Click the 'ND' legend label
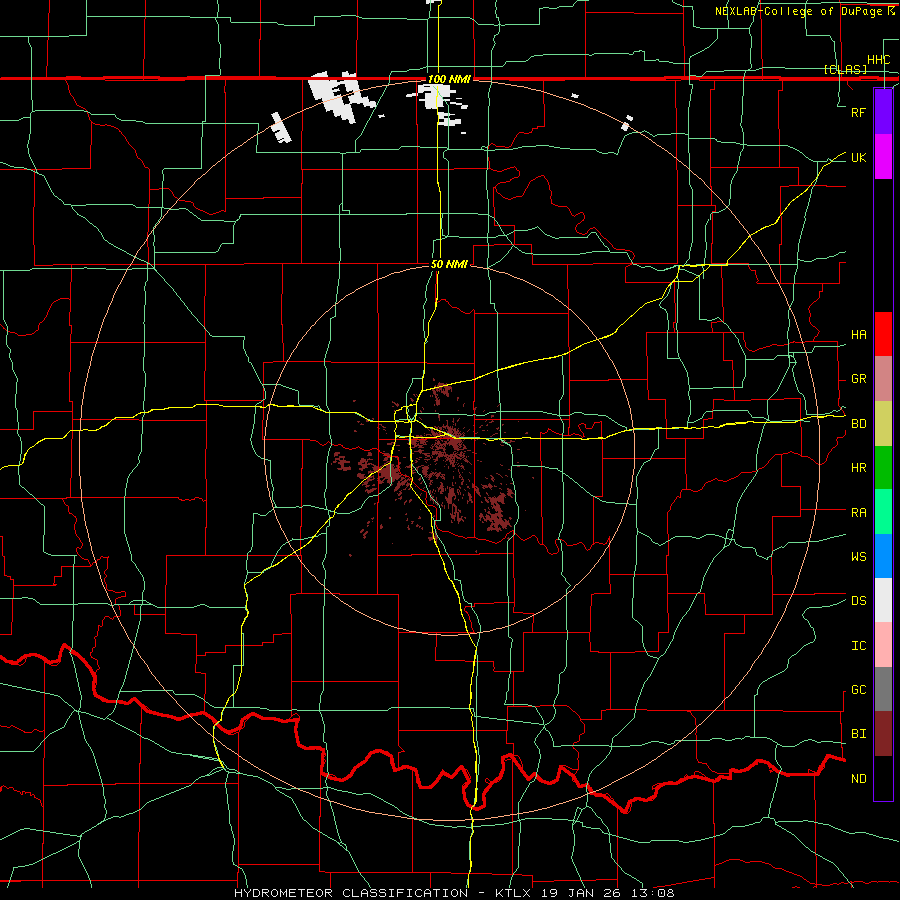The height and width of the screenshot is (900, 900). 859,779
